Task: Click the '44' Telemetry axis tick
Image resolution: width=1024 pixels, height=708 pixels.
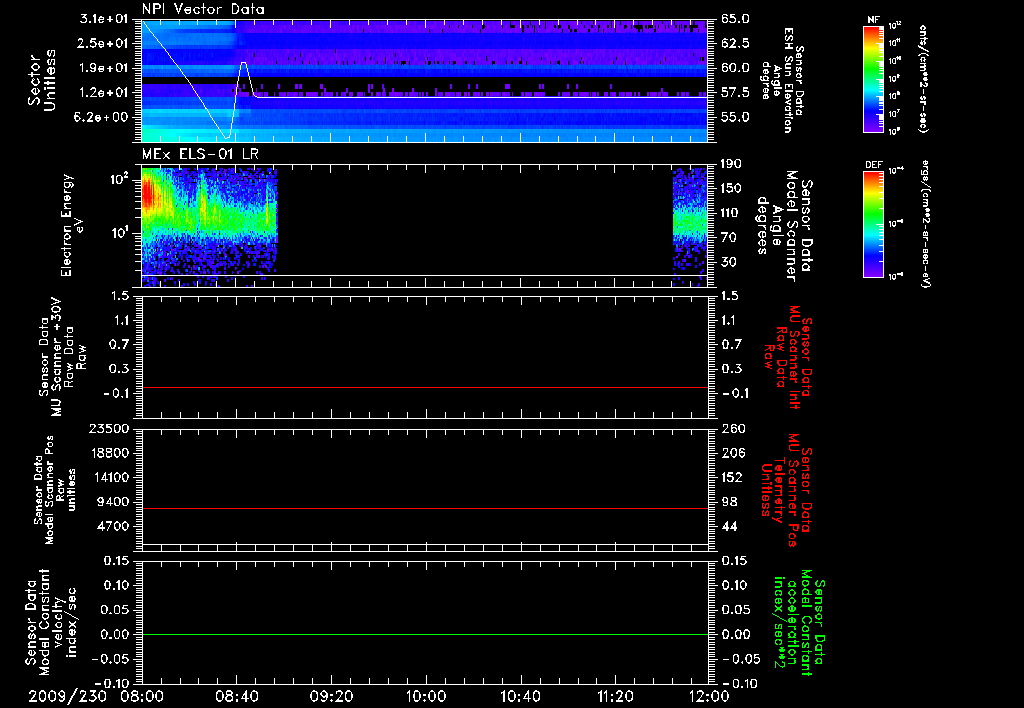Action: 729,526
